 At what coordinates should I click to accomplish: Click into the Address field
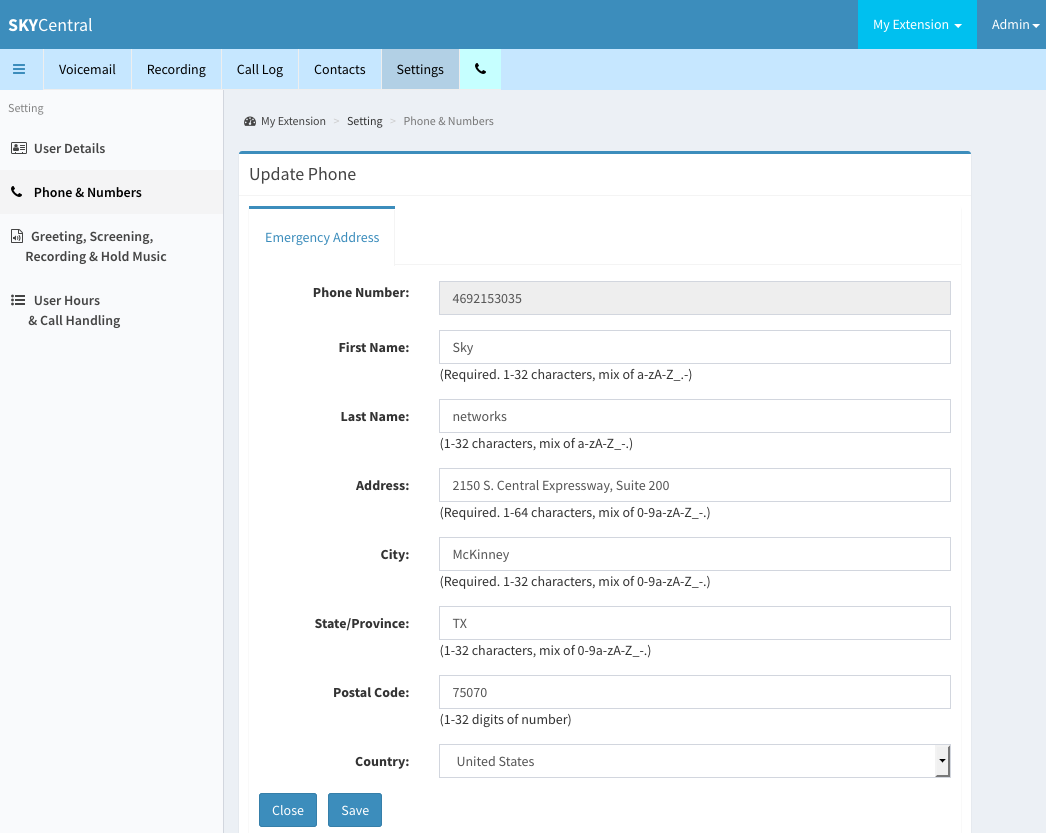pos(694,485)
